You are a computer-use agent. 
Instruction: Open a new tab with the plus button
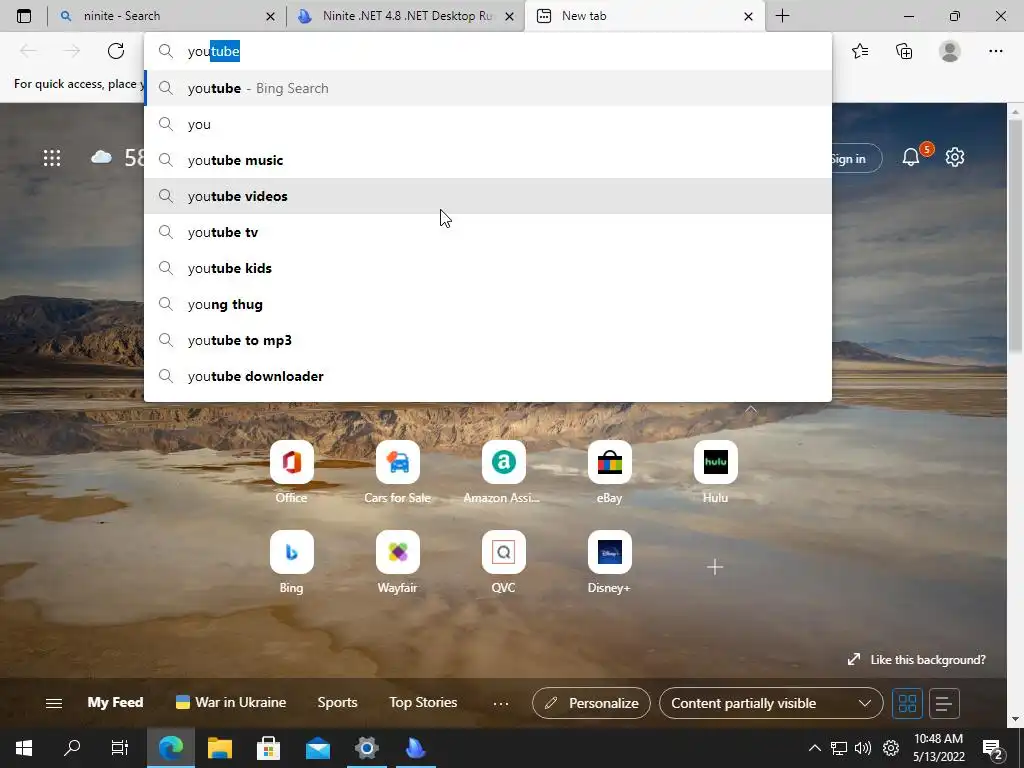click(782, 16)
